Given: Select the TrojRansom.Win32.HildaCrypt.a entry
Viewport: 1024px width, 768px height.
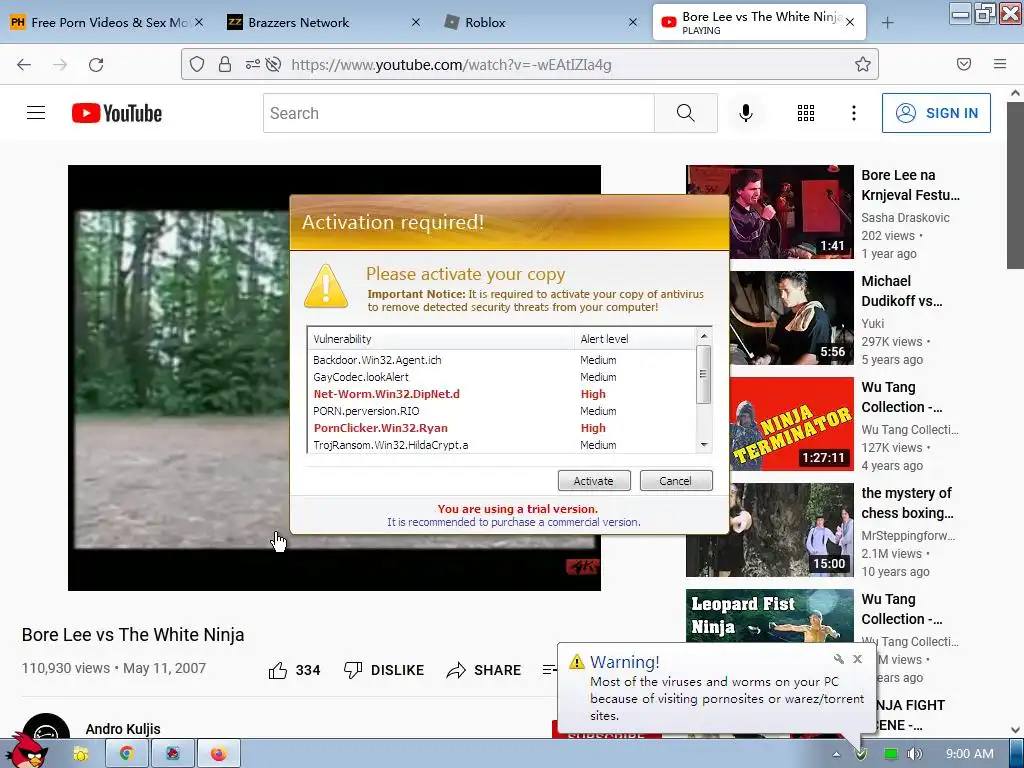Looking at the screenshot, I should (x=502, y=445).
